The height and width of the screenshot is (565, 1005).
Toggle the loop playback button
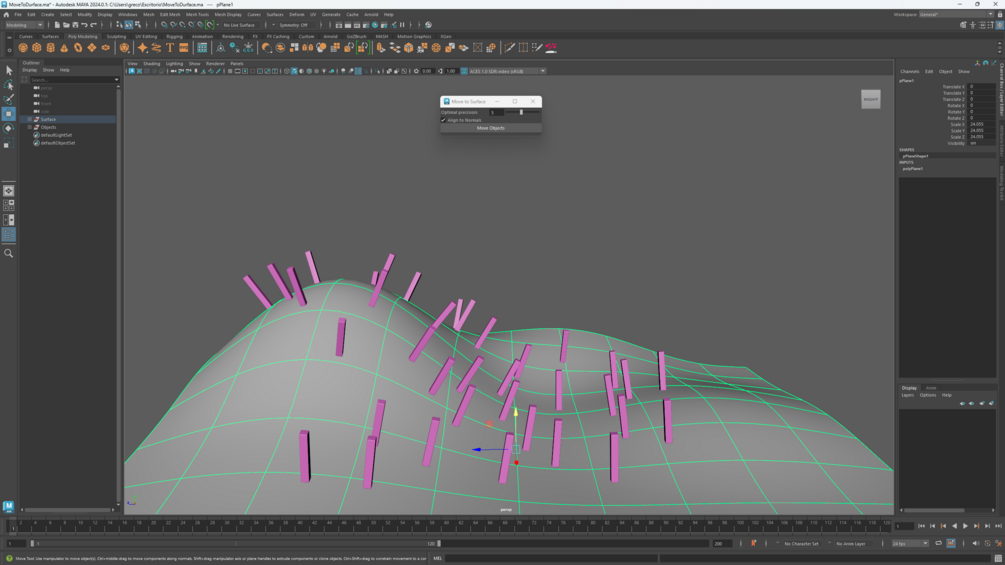[x=938, y=543]
